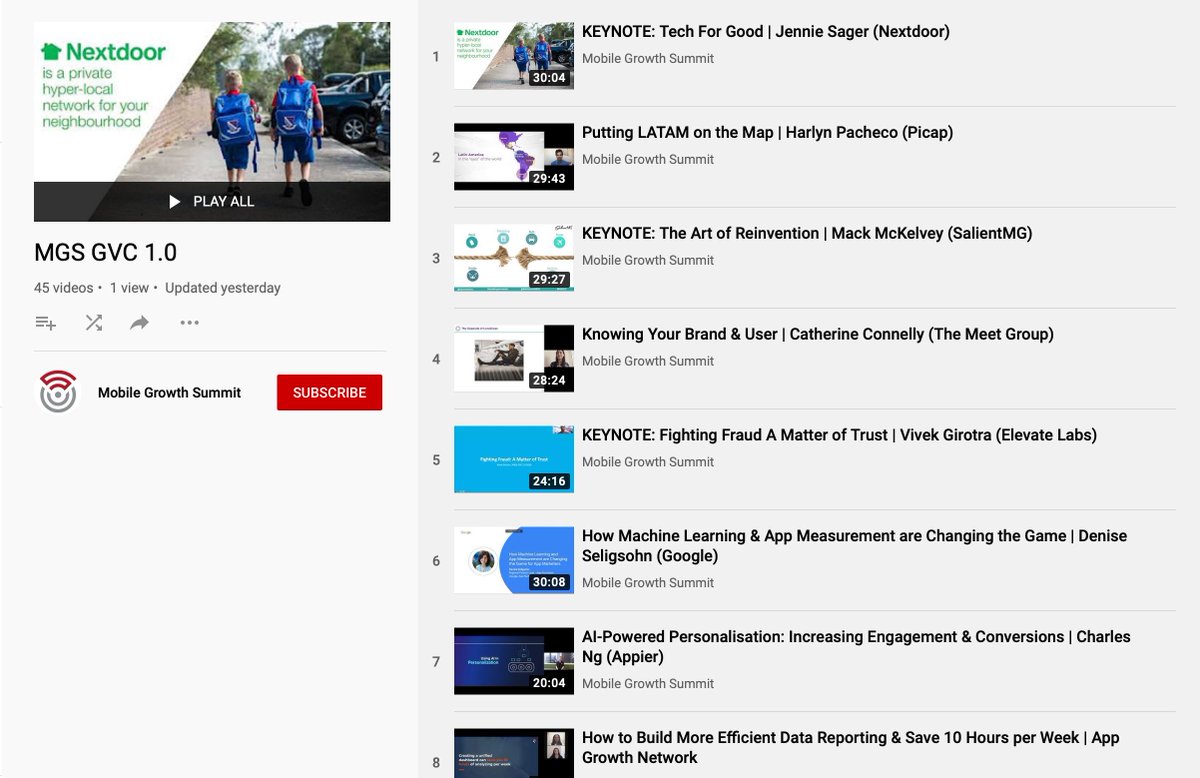Click title Knowing Your Brand & User
This screenshot has height=778, width=1200.
point(818,335)
